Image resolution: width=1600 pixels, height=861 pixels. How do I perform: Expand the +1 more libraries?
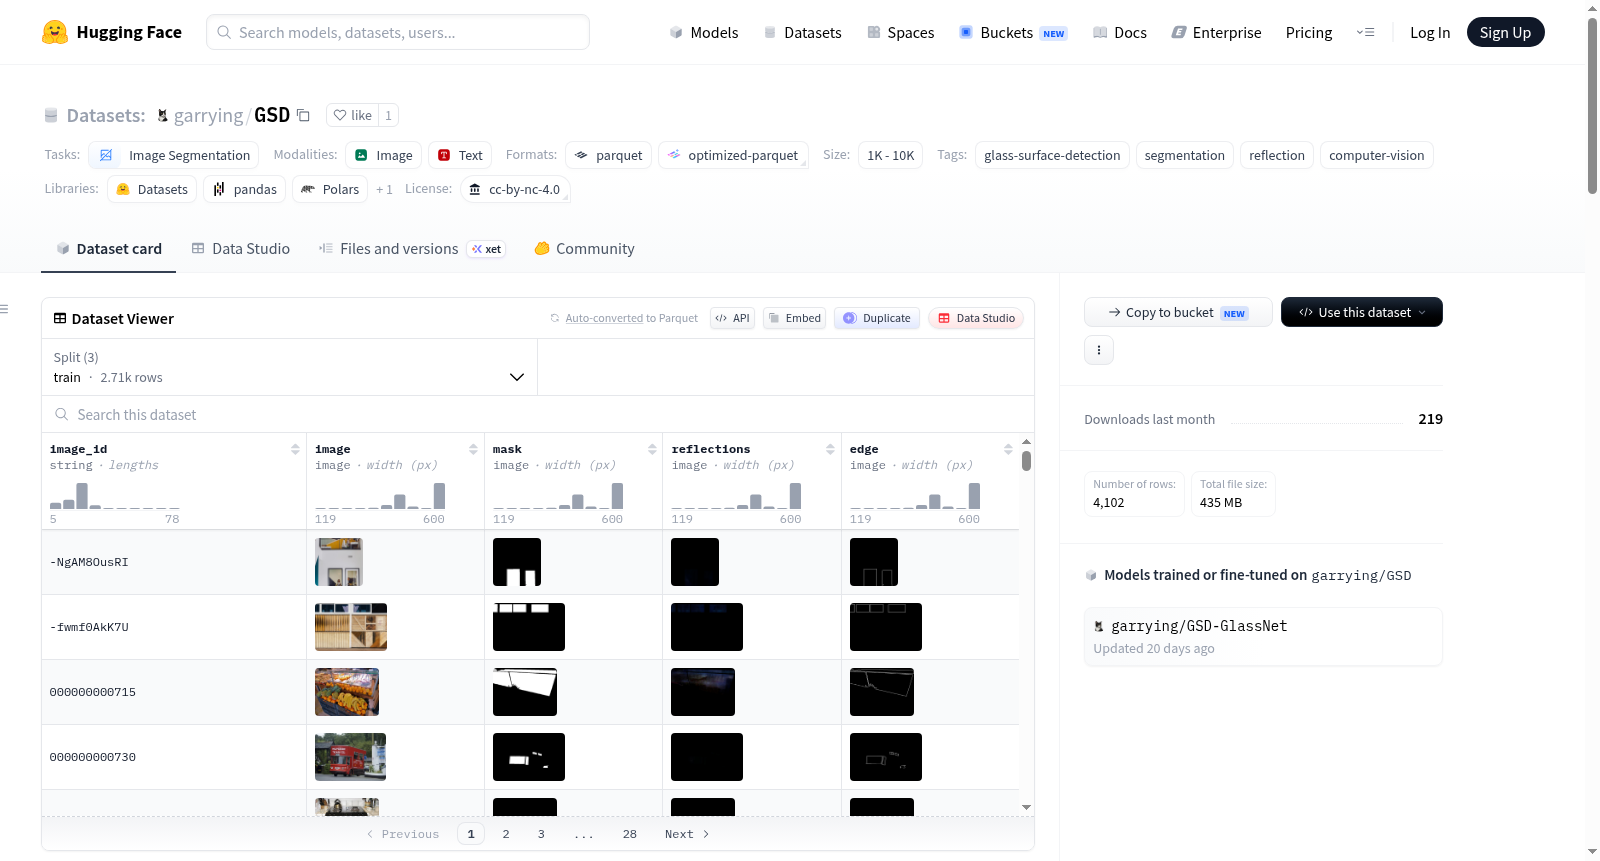click(x=384, y=189)
